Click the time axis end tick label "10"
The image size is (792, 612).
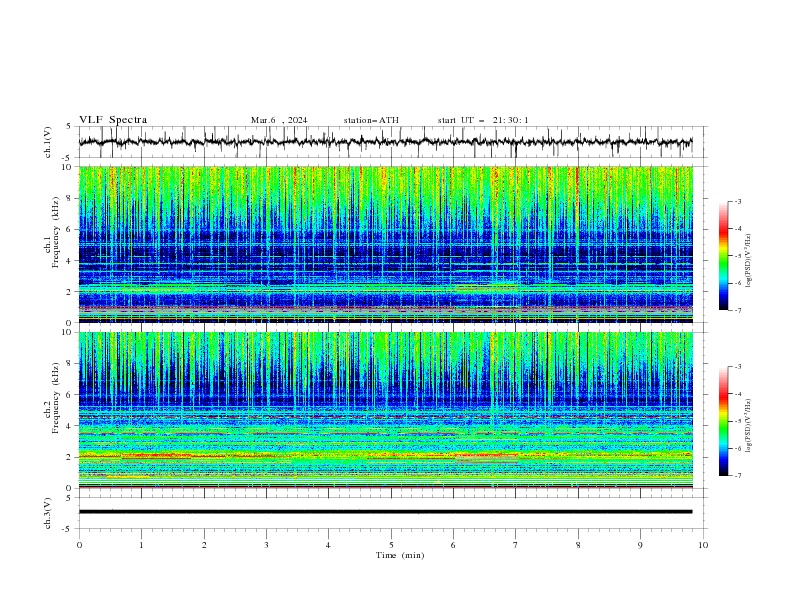703,545
